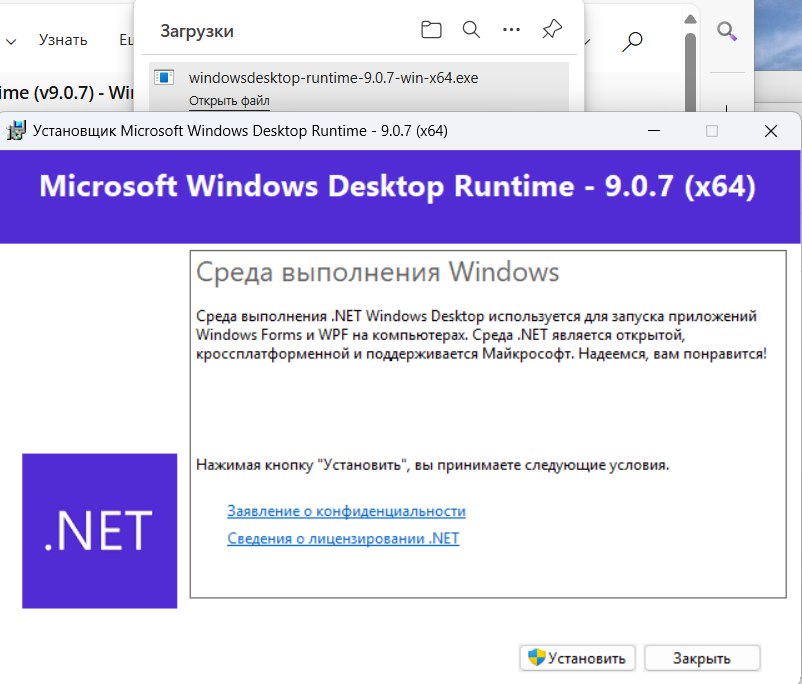The image size is (802, 684).
Task: Click the Microsoft Windows Desktop Runtime banner title
Action: 397,186
